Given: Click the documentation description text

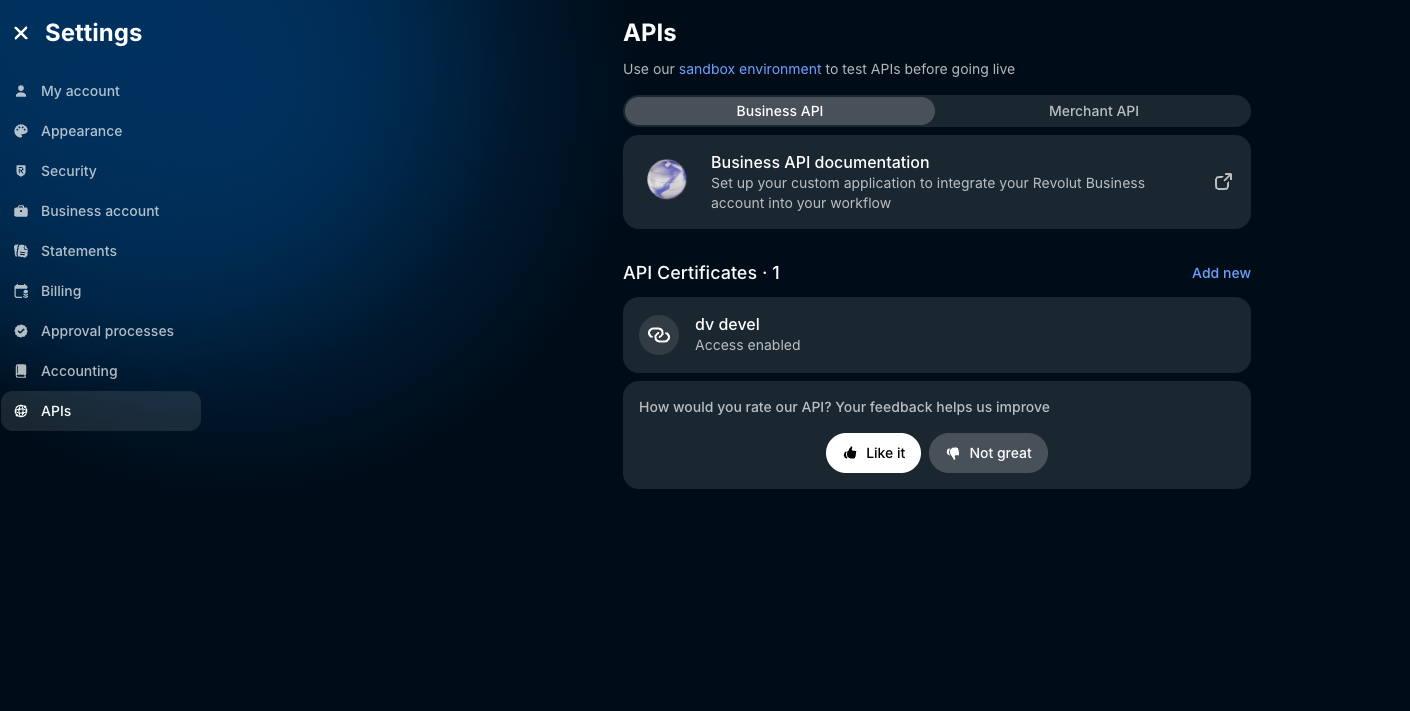Looking at the screenshot, I should [928, 193].
